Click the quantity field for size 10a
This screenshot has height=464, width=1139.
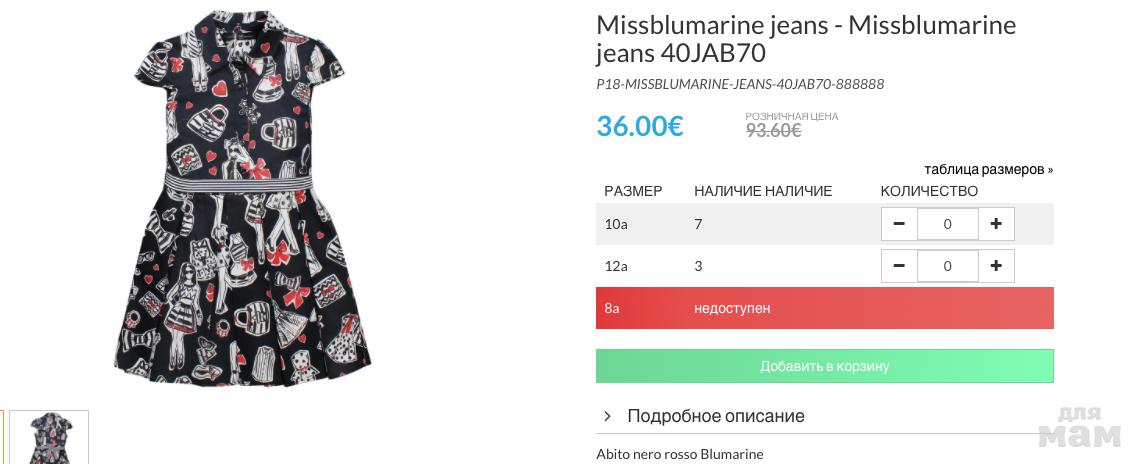[x=947, y=224]
